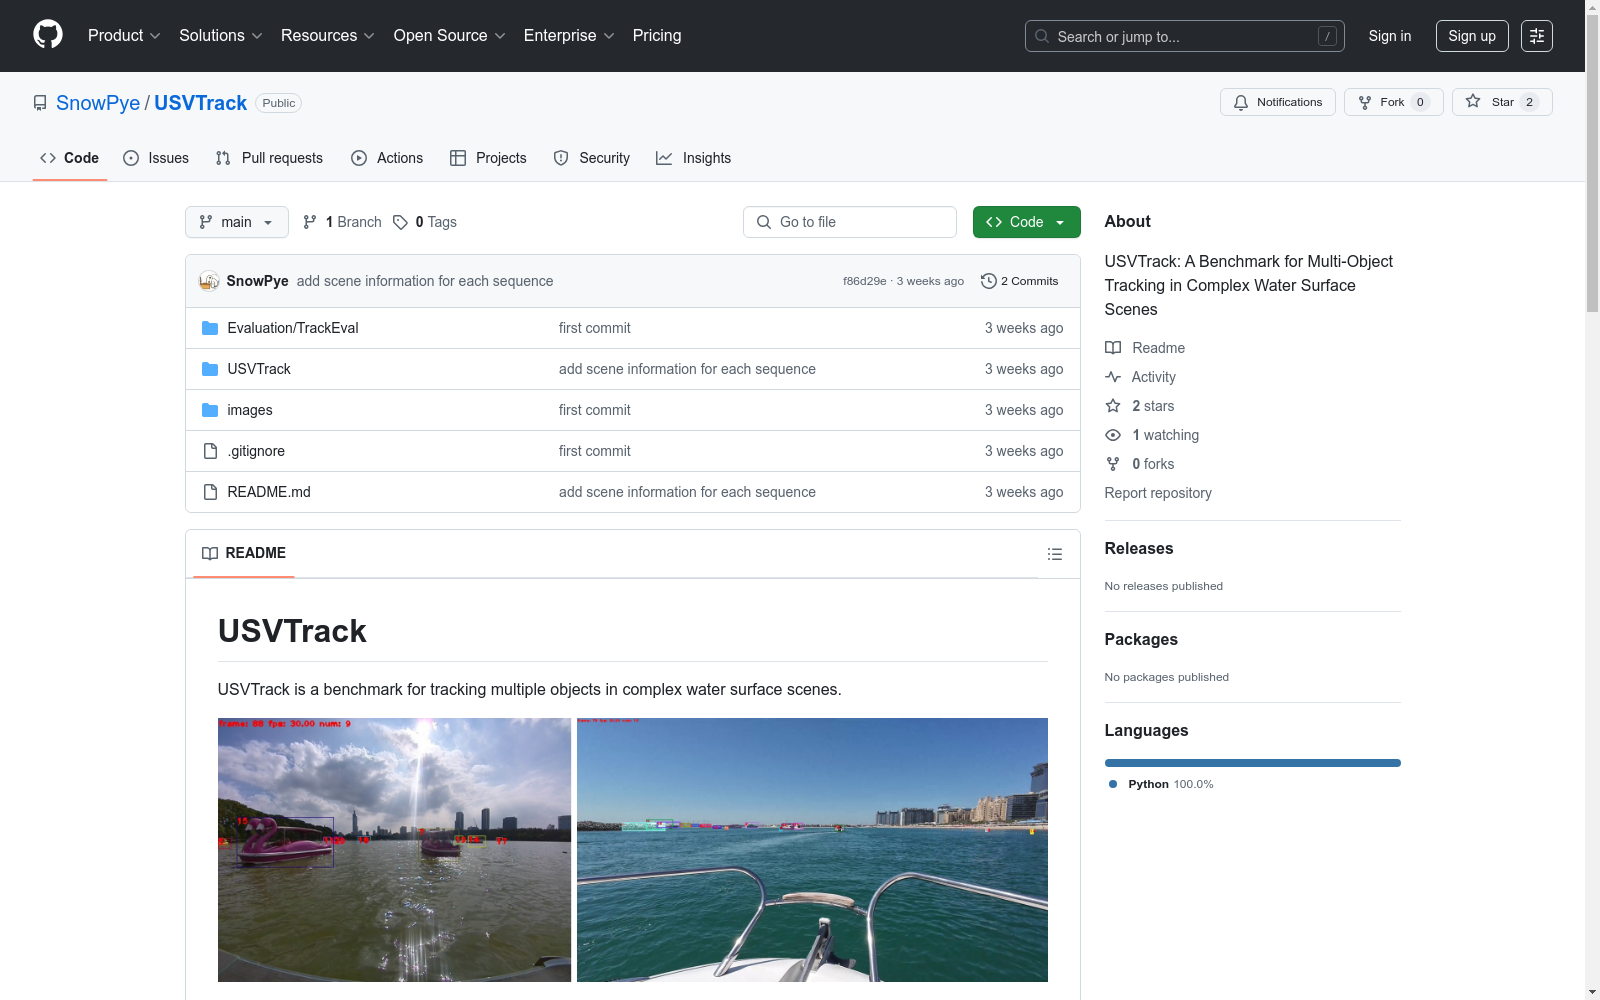Open the Issues tab
Screen dimensions: 1600x1000
point(156,158)
